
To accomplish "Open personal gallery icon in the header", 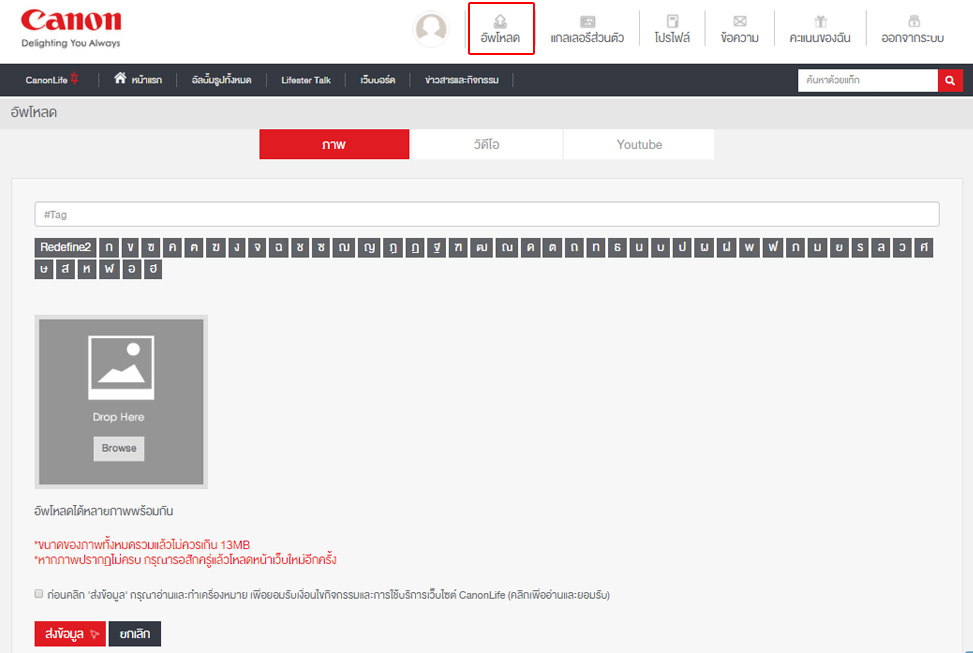I will 587,21.
